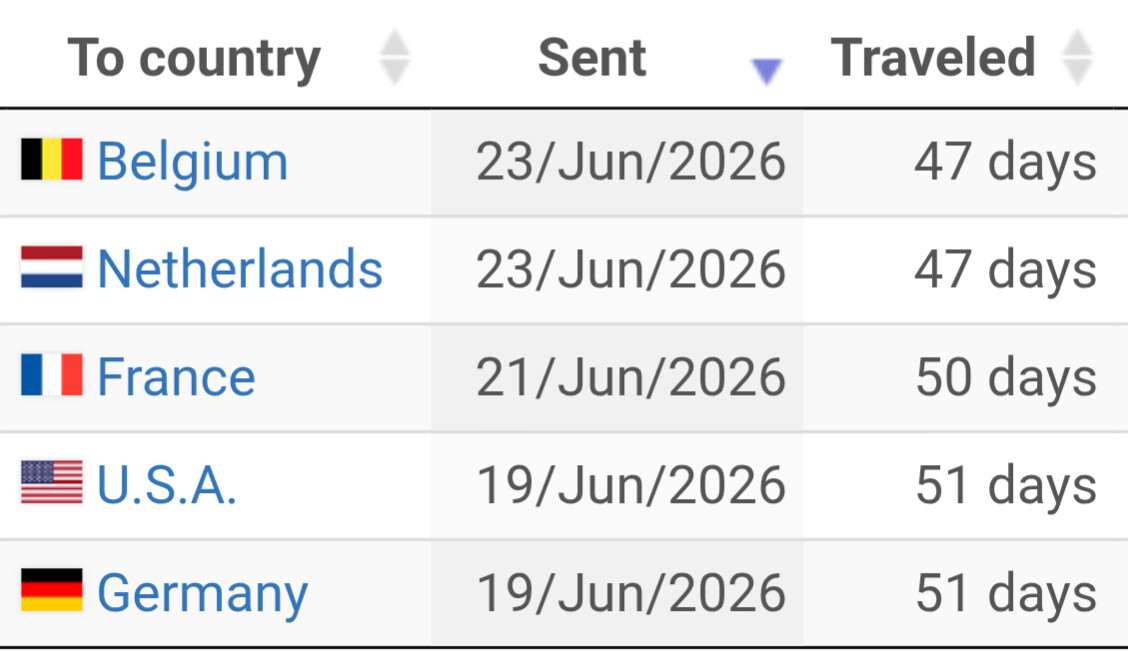This screenshot has height=652, width=1128.
Task: Toggle sort arrows beside To country
Action: click(395, 58)
